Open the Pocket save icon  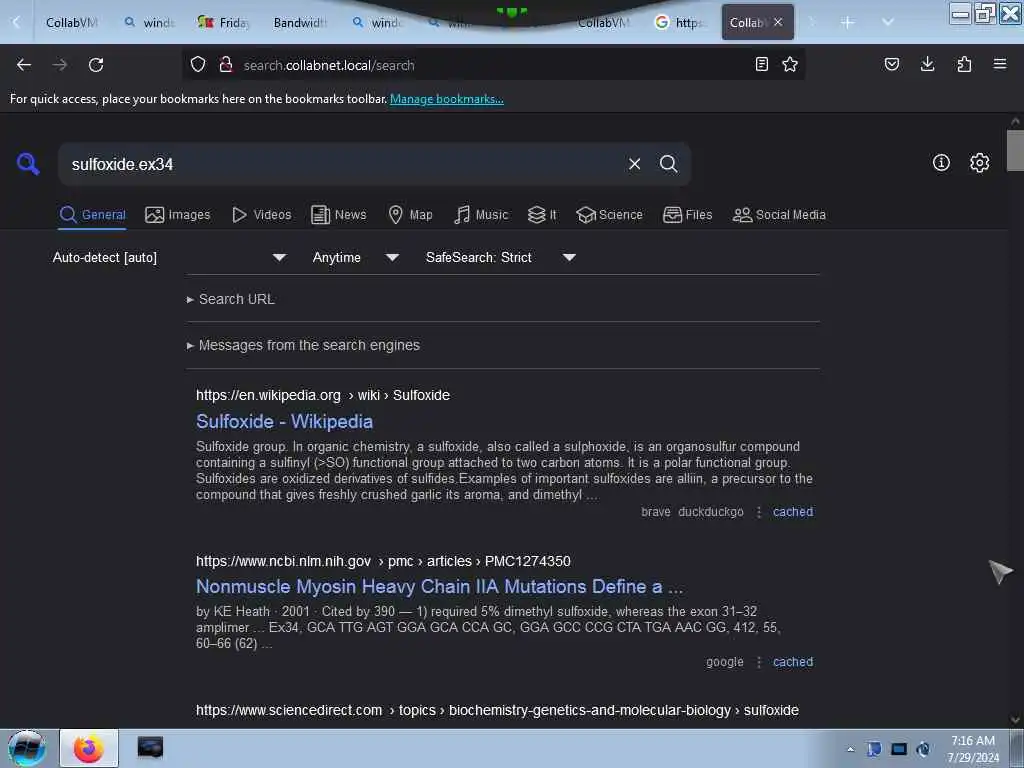coord(891,64)
